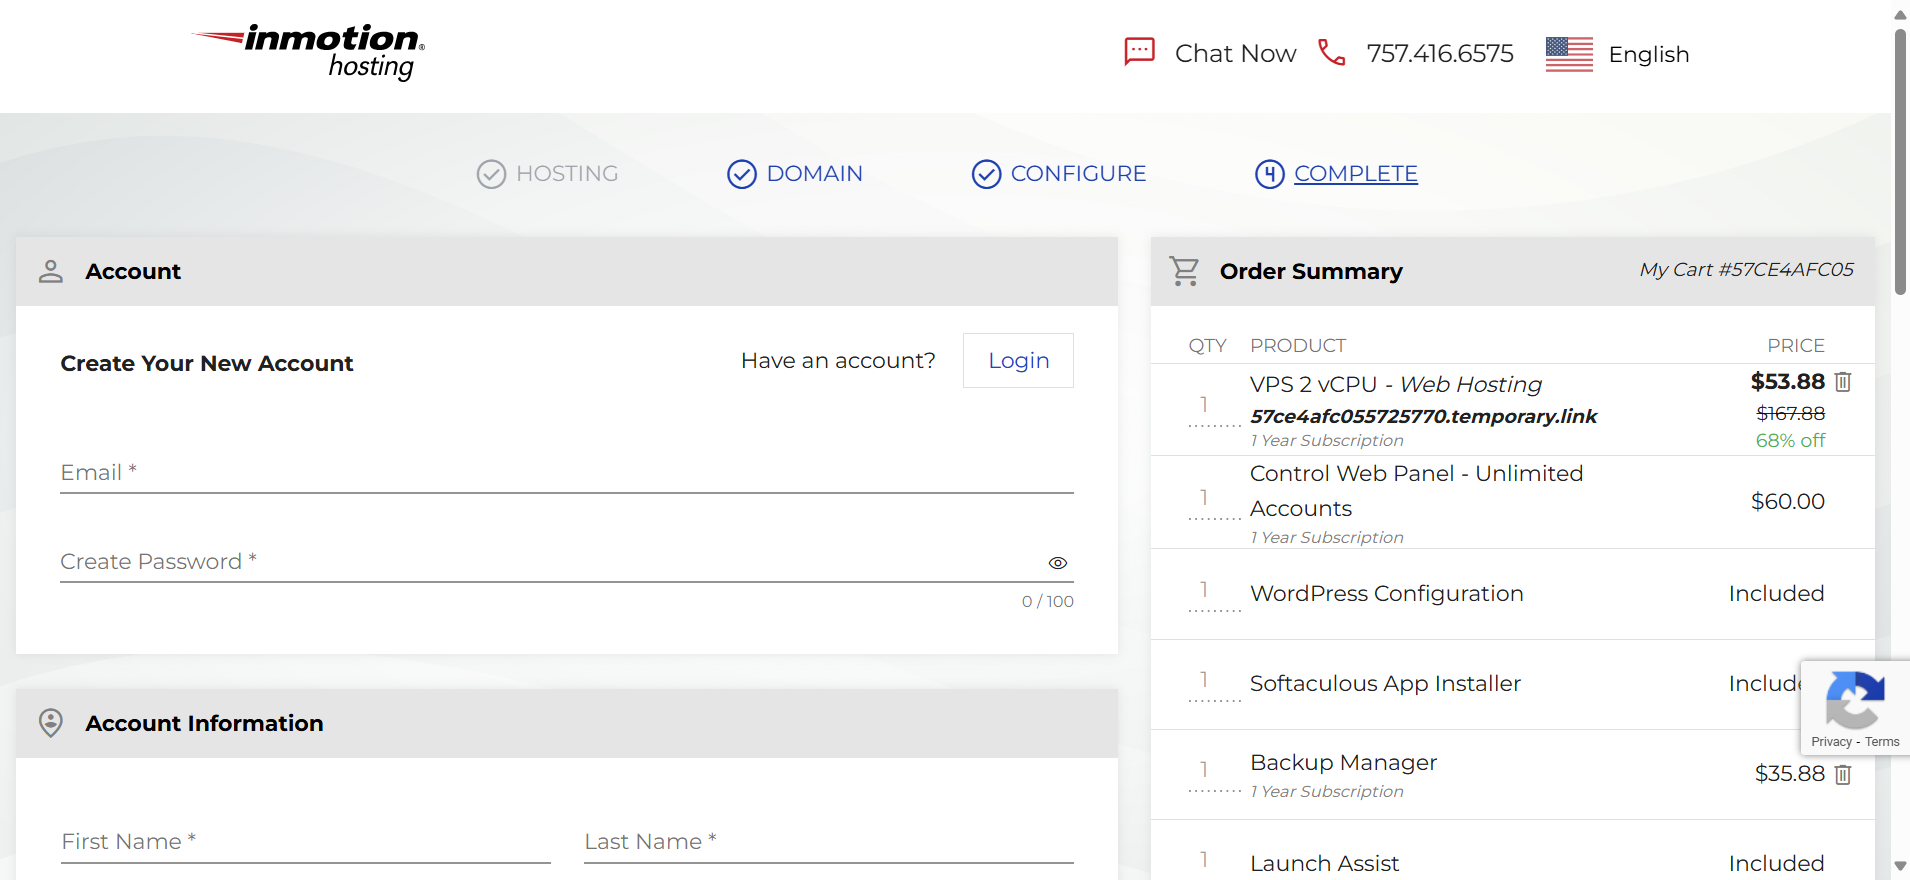
Task: Click the Hosting step checkmark icon
Action: pos(491,174)
